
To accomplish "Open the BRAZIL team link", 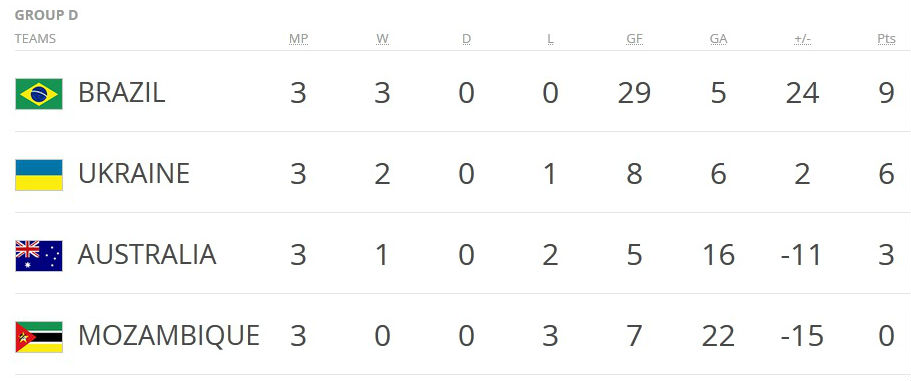I will tap(121, 93).
